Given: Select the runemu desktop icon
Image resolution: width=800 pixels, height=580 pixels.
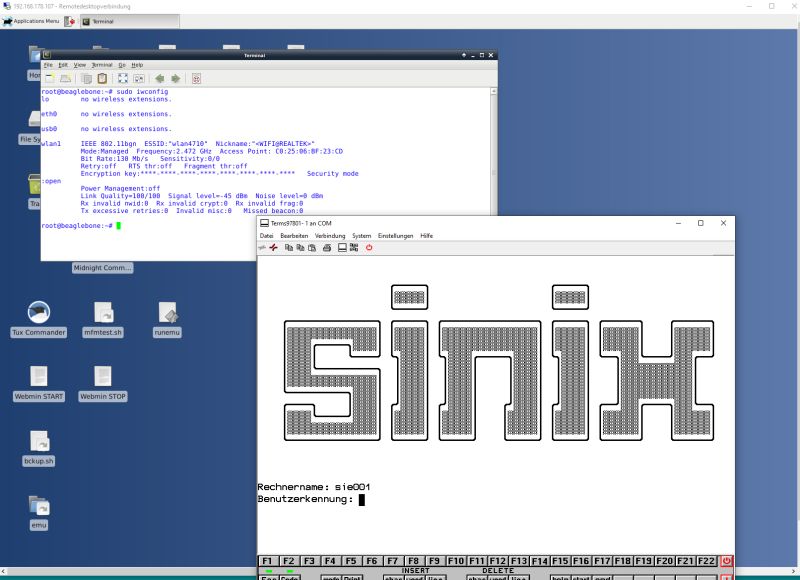Looking at the screenshot, I should click(x=167, y=313).
